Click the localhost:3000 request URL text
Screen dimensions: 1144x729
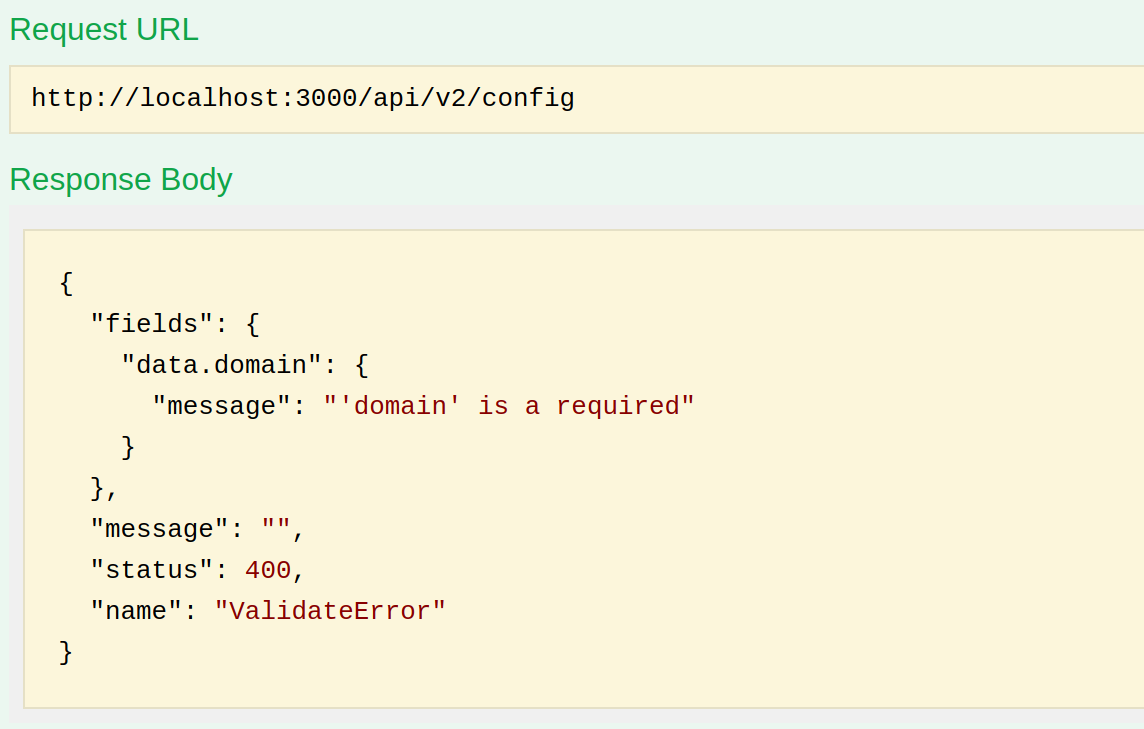click(302, 98)
